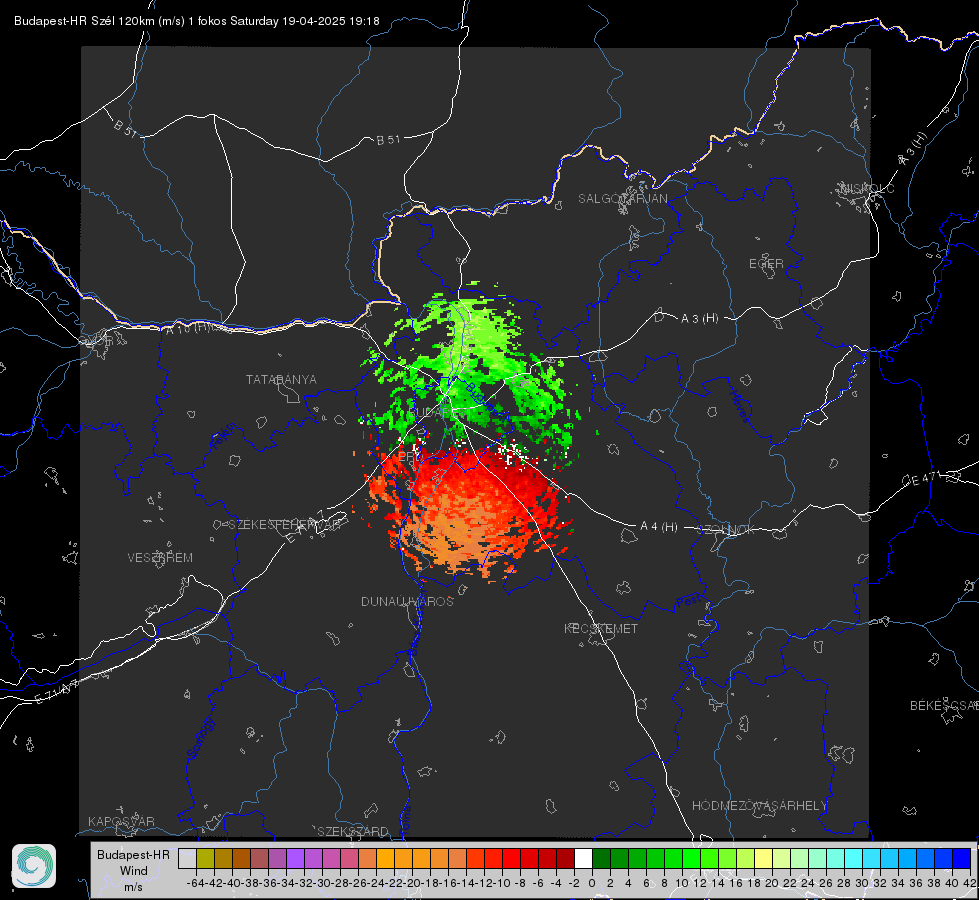Click the pale yellow swatch above value 20
979x900 pixels.
coord(763,858)
